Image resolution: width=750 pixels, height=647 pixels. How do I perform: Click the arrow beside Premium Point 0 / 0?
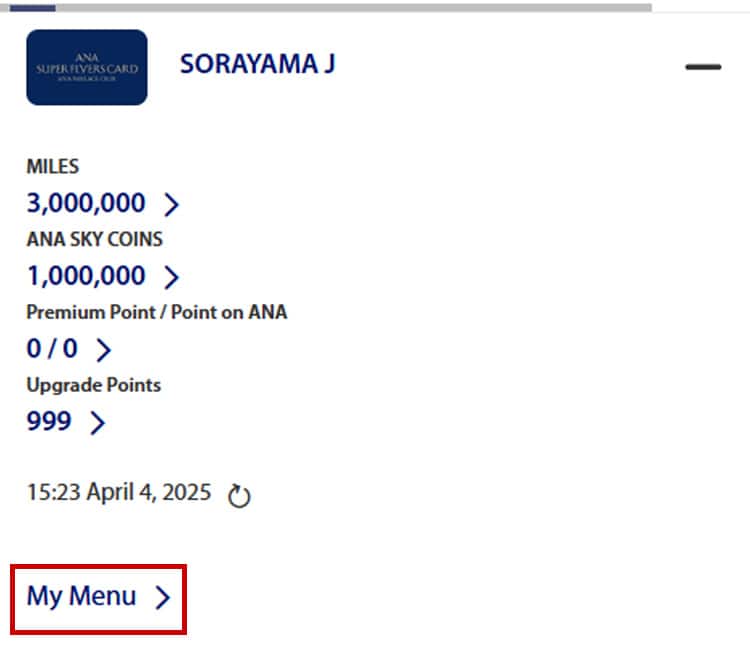click(103, 349)
